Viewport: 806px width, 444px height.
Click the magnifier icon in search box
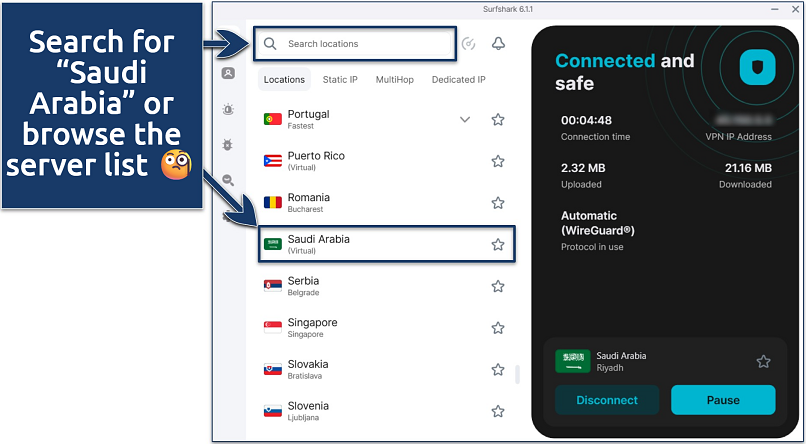pos(270,44)
